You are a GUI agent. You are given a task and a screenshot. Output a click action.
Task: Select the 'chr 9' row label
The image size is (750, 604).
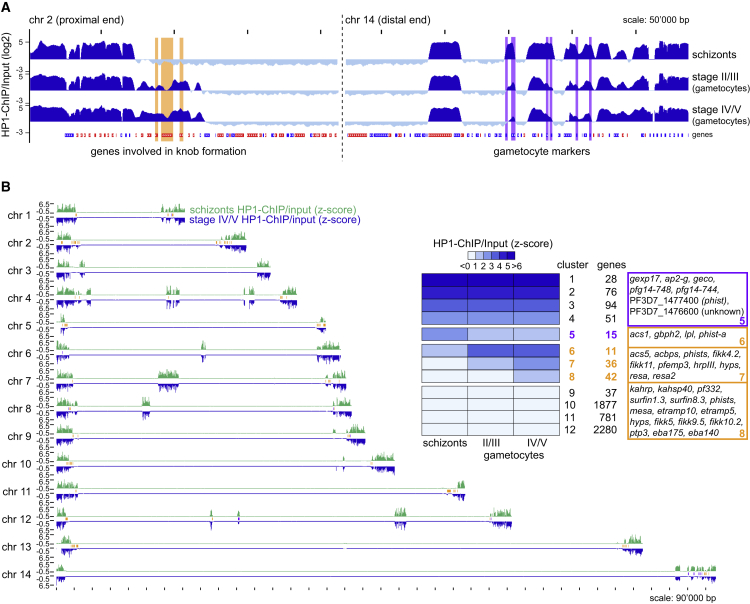click(19, 437)
